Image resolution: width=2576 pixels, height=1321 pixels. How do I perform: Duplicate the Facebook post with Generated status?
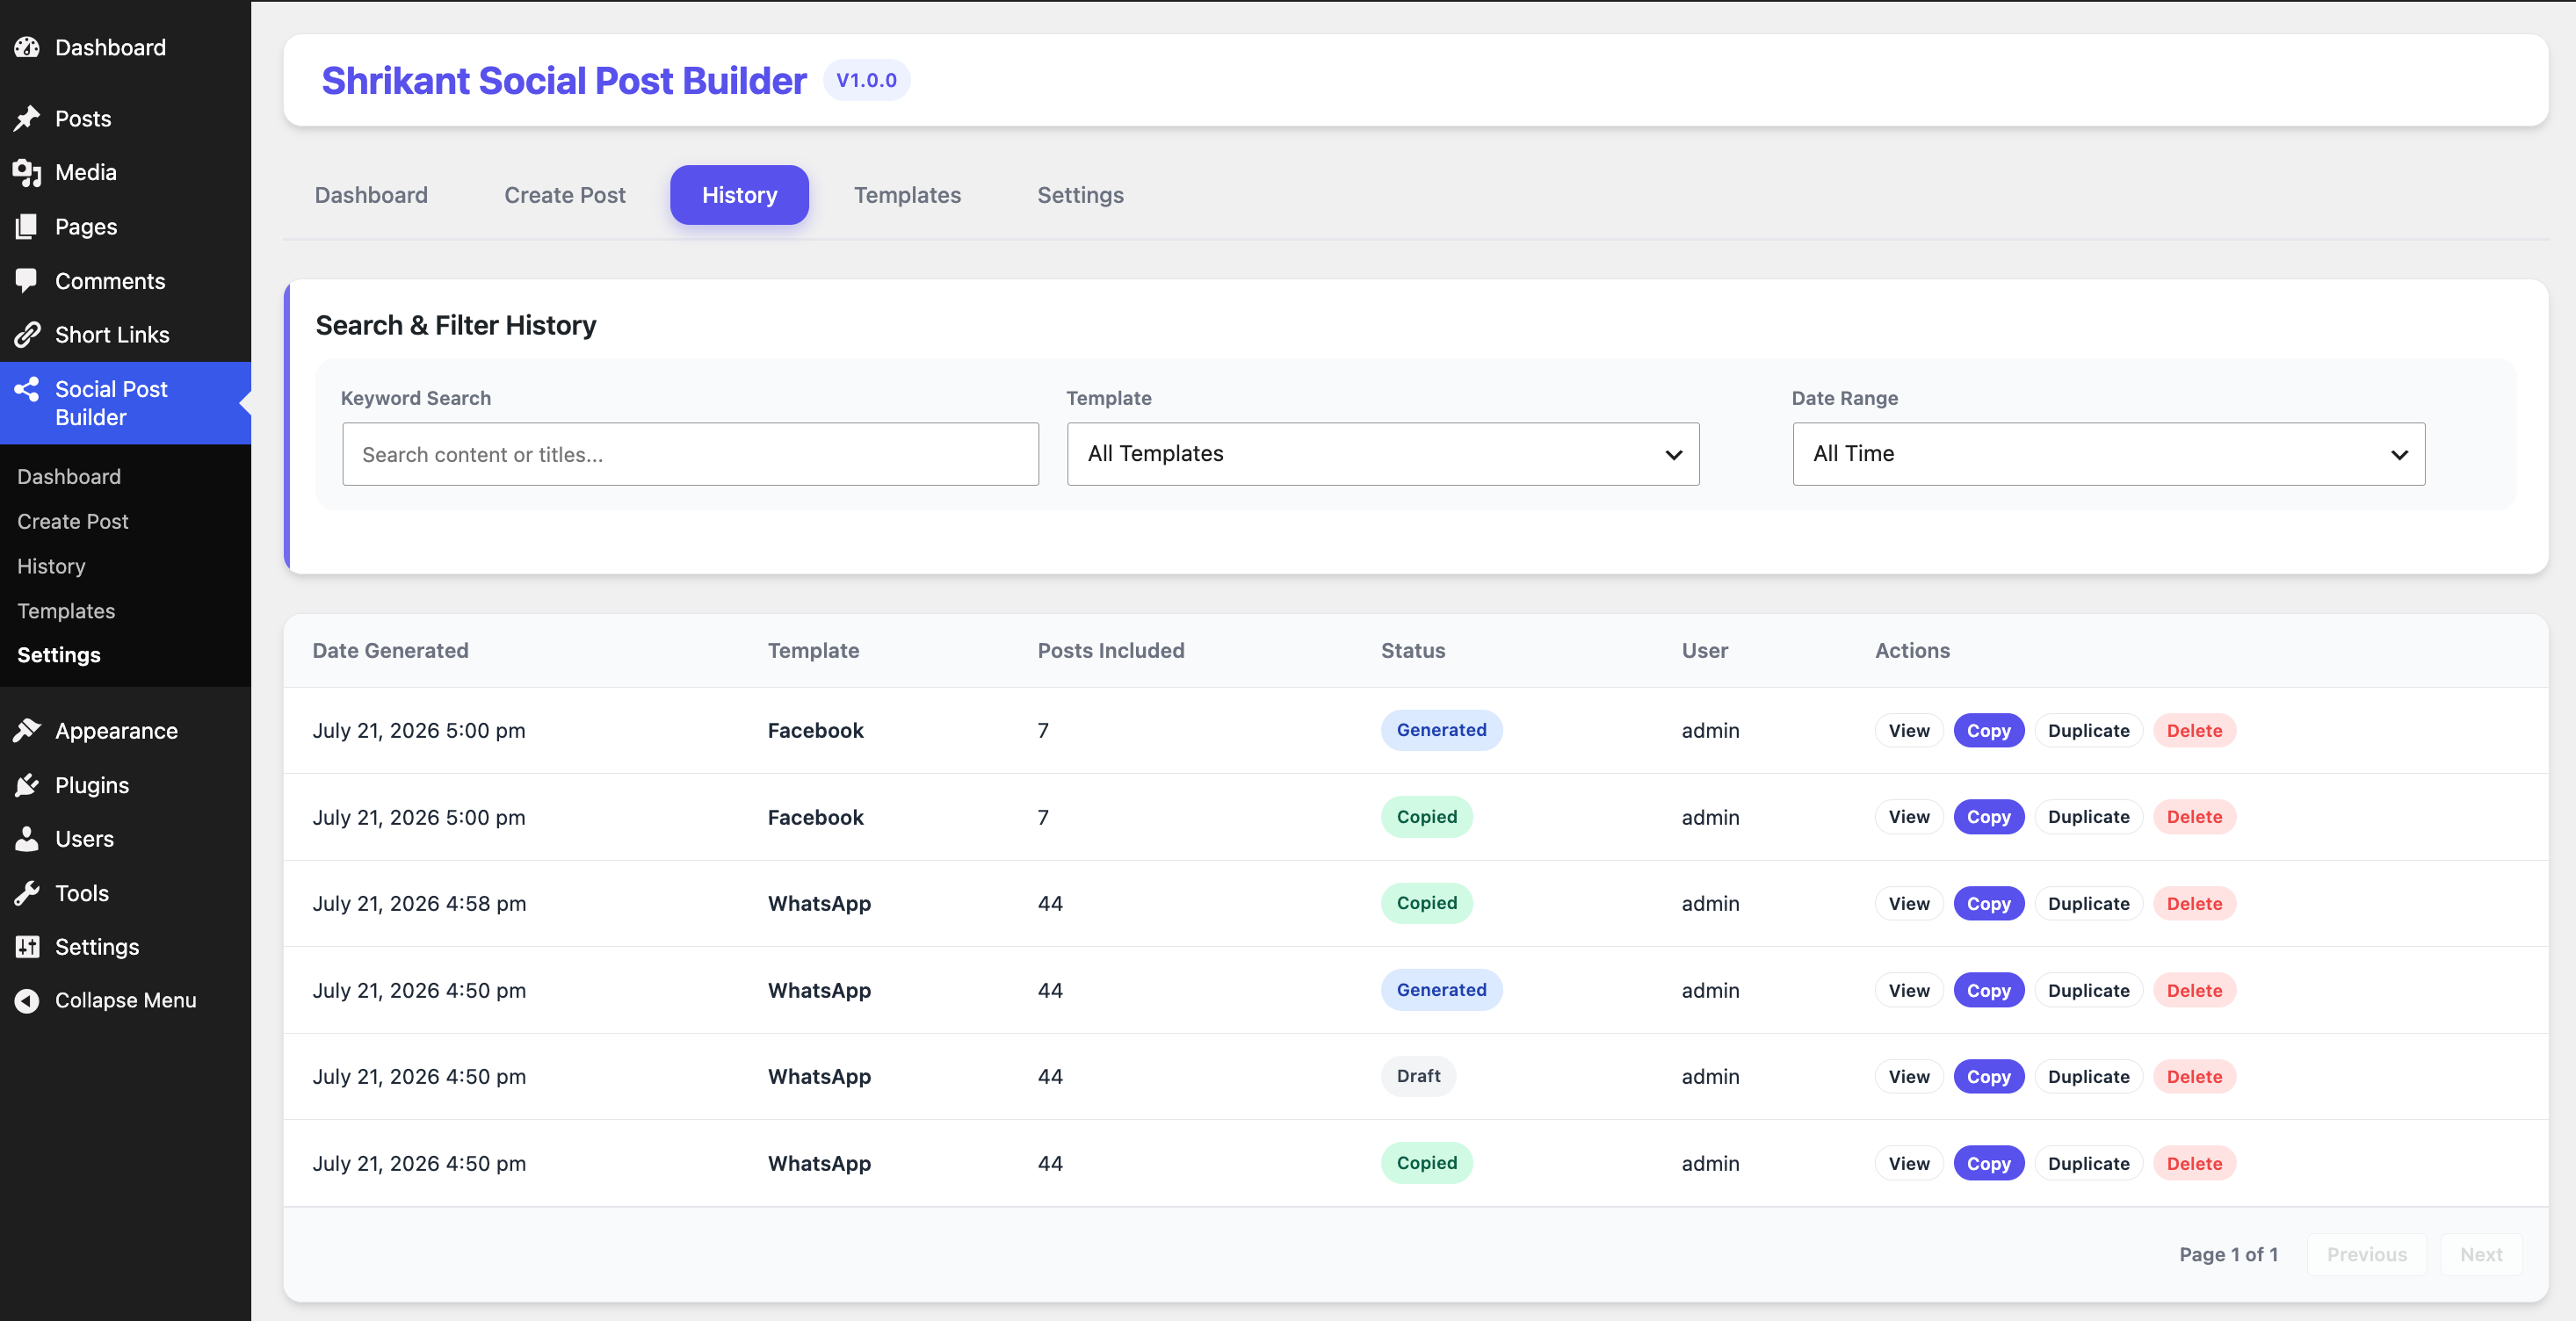pyautogui.click(x=2088, y=730)
